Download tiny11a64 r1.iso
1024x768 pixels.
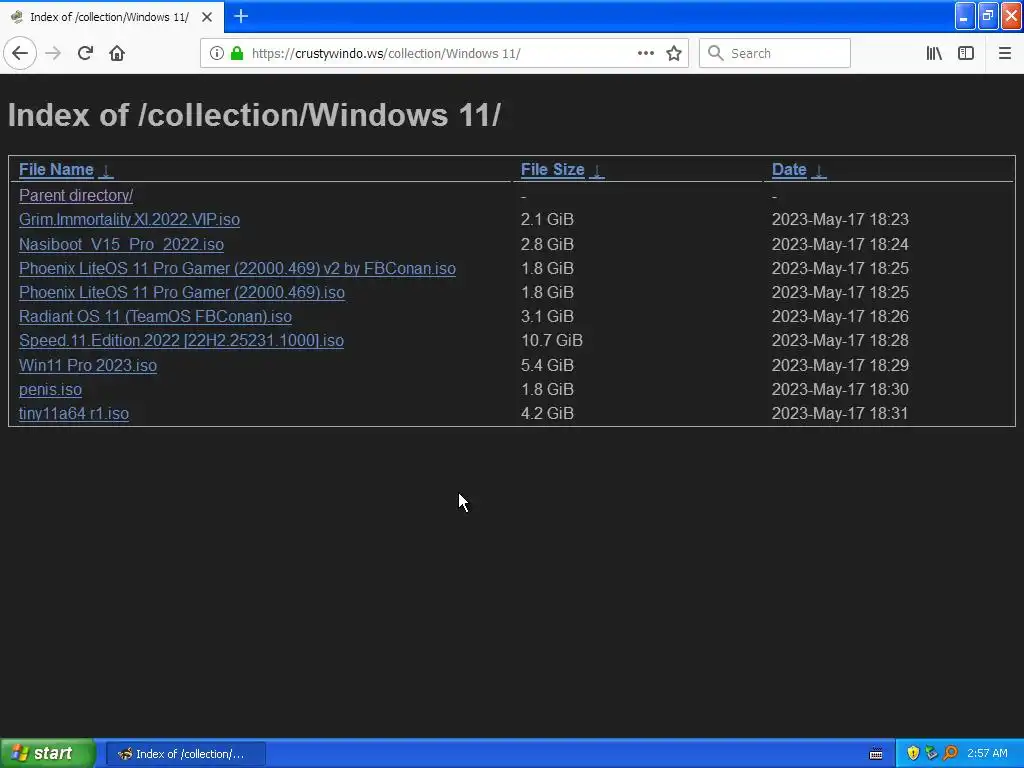tap(74, 413)
